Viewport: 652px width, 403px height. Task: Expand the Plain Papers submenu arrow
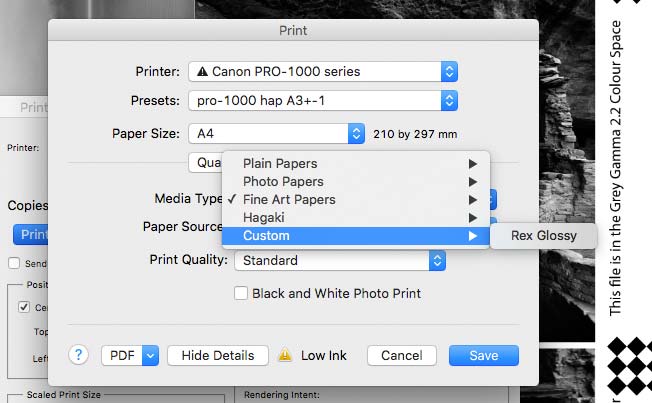pyautogui.click(x=473, y=164)
